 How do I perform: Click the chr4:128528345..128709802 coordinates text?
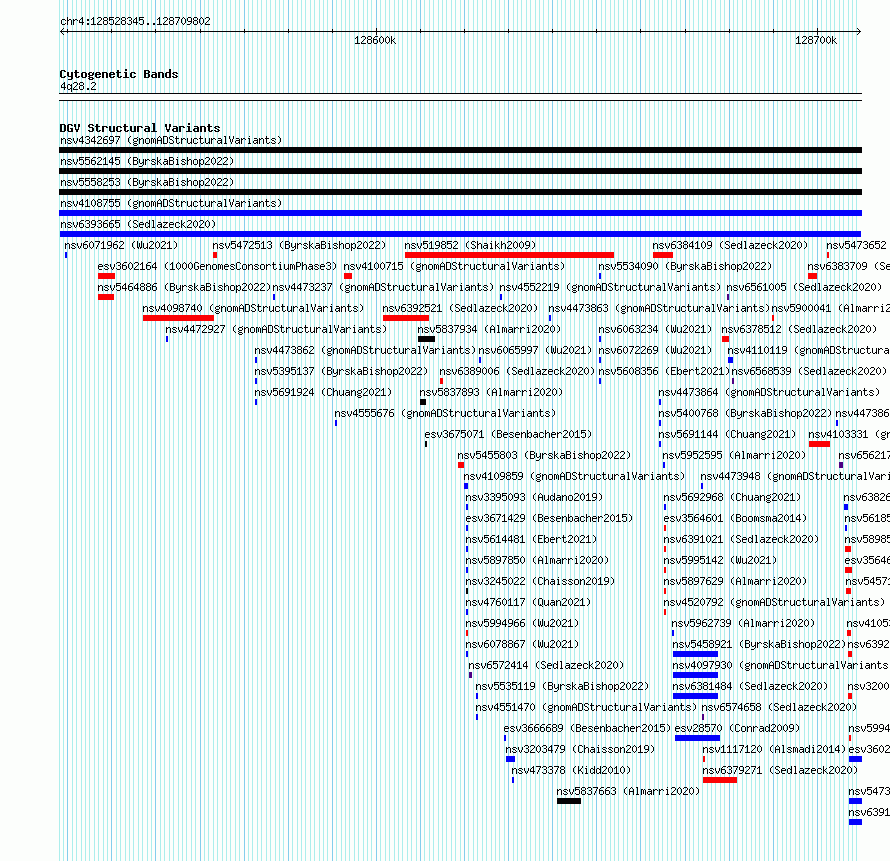tap(135, 21)
